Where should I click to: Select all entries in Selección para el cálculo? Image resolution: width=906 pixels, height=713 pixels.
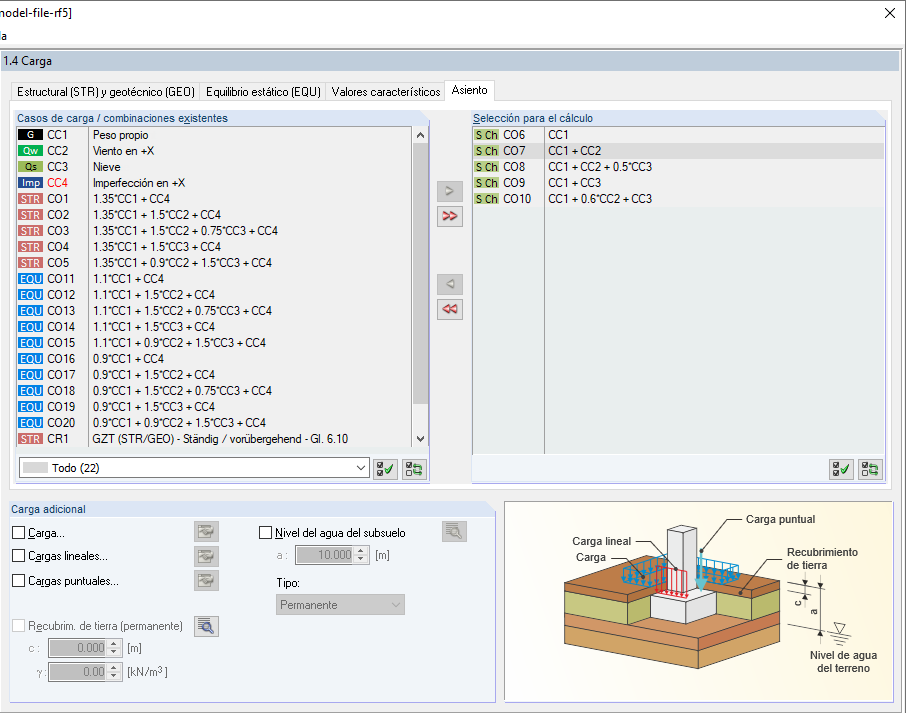(x=841, y=469)
